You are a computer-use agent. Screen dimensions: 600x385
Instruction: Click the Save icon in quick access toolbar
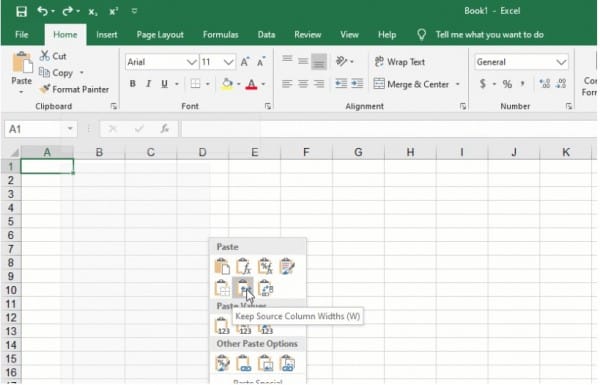tap(21, 11)
